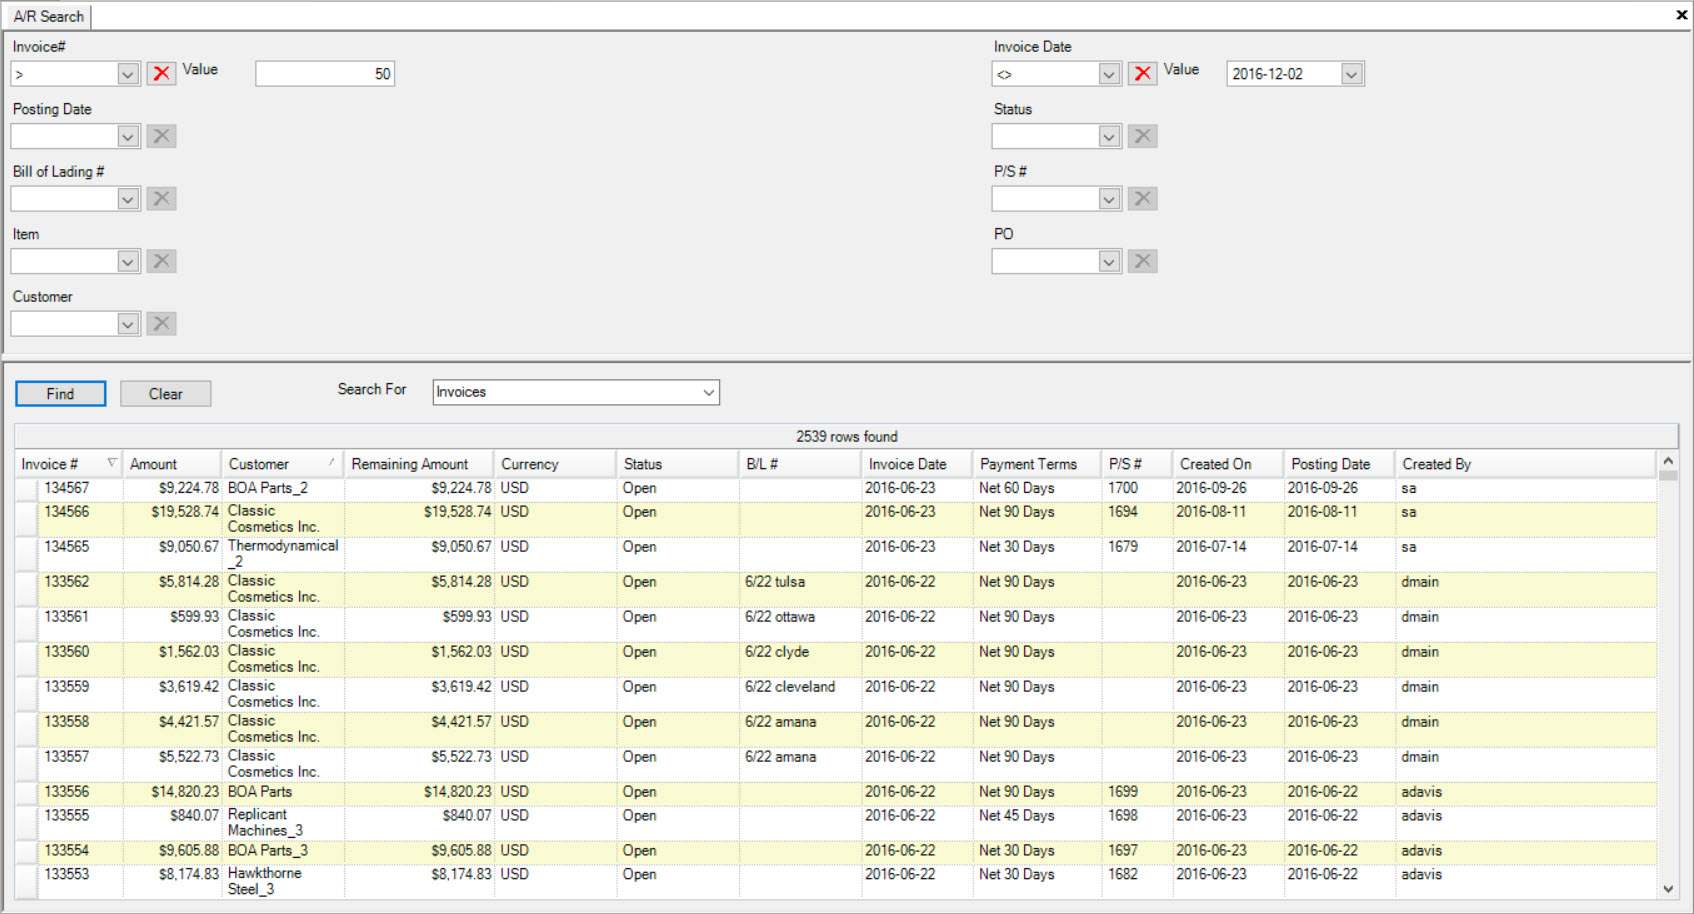Click scroll up arrow of results grid
The height and width of the screenshot is (914, 1694).
pos(1668,461)
